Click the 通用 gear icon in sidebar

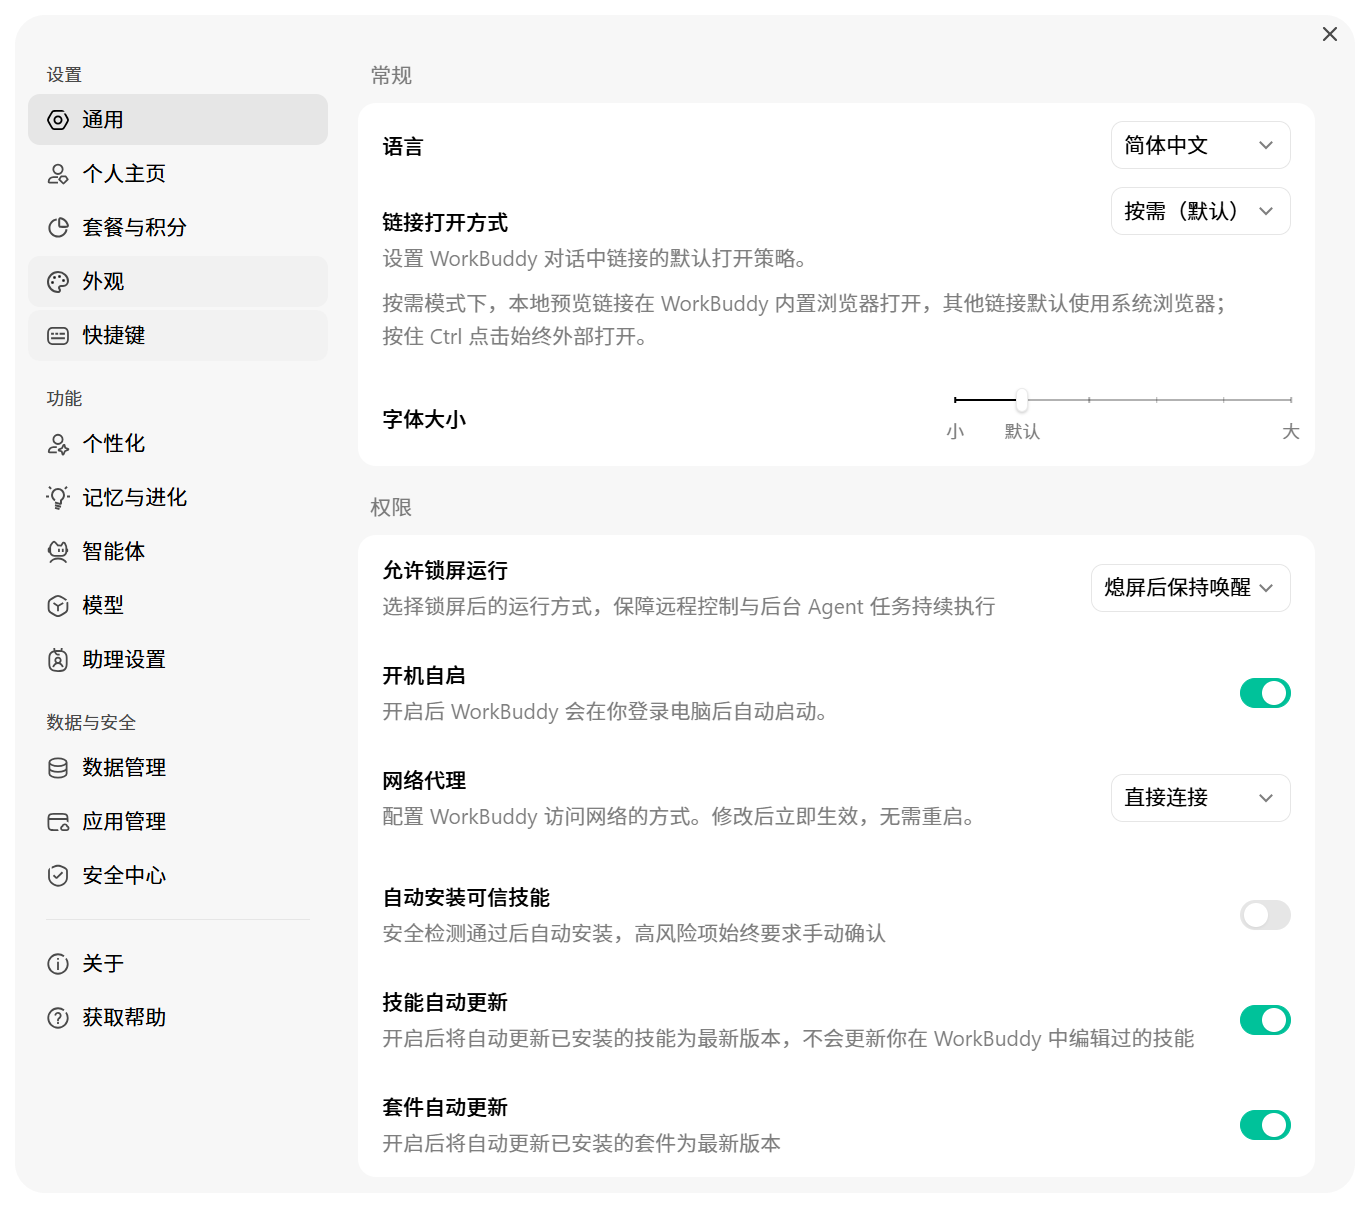click(x=58, y=120)
